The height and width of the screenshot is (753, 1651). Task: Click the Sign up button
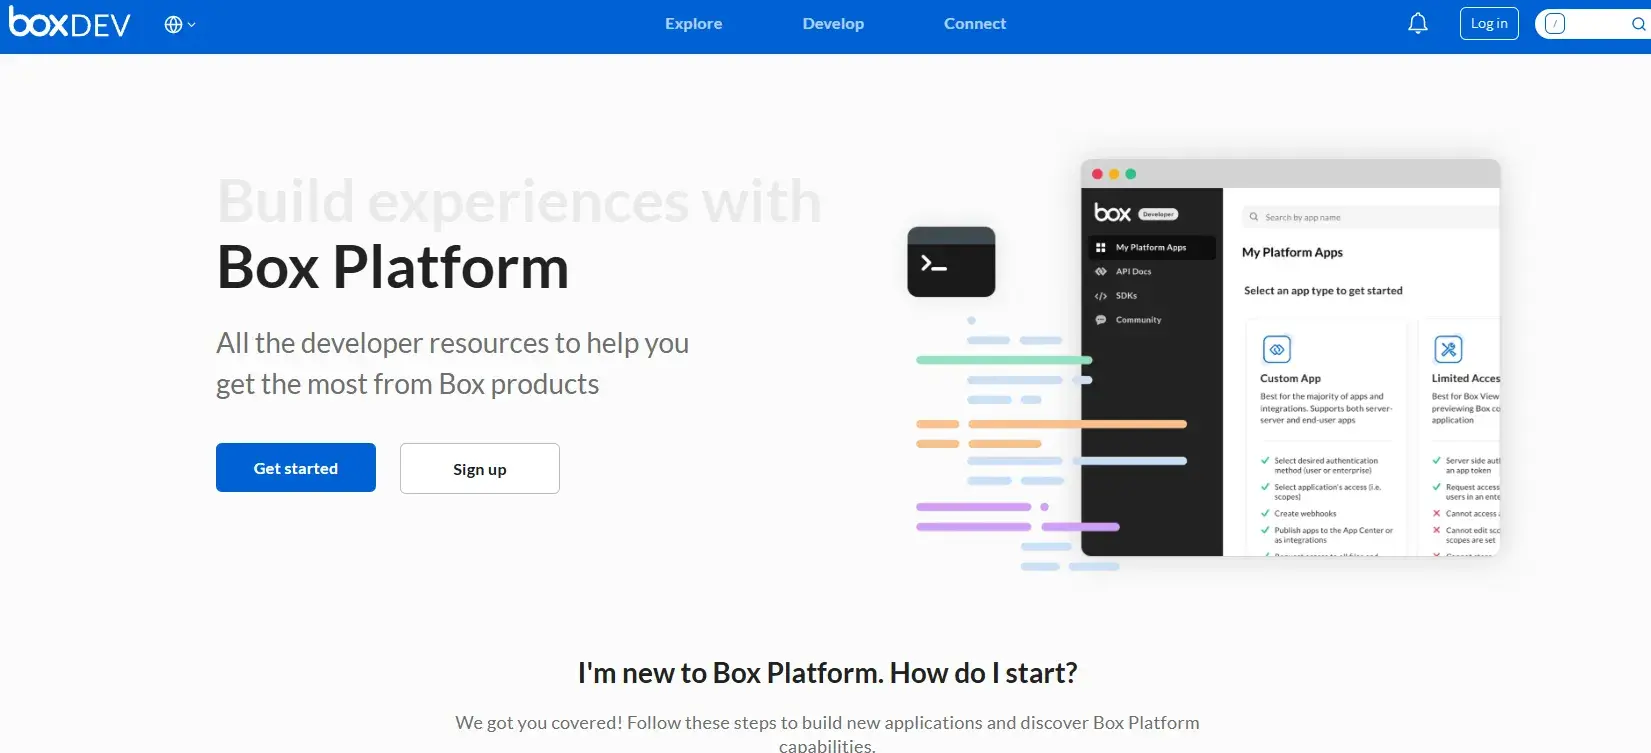click(480, 469)
